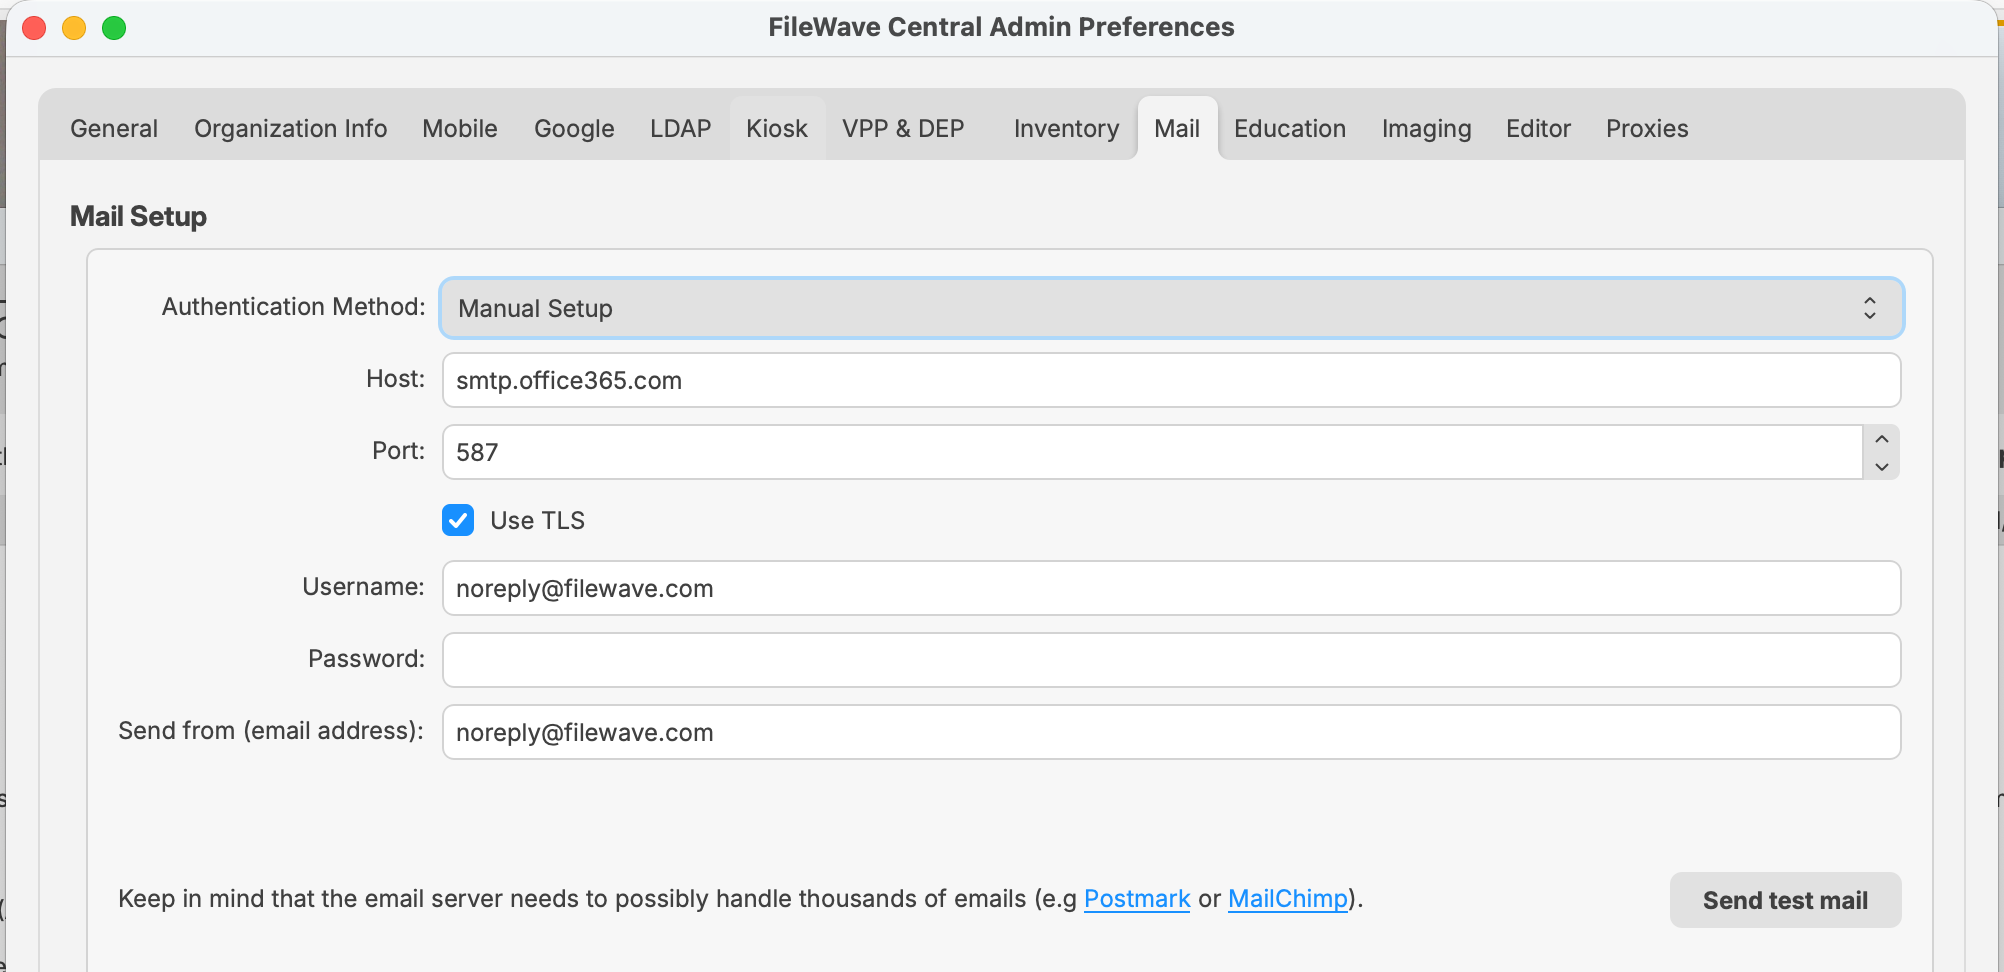Decrement the Port value with down arrow
2004x972 pixels.
[x=1881, y=466]
